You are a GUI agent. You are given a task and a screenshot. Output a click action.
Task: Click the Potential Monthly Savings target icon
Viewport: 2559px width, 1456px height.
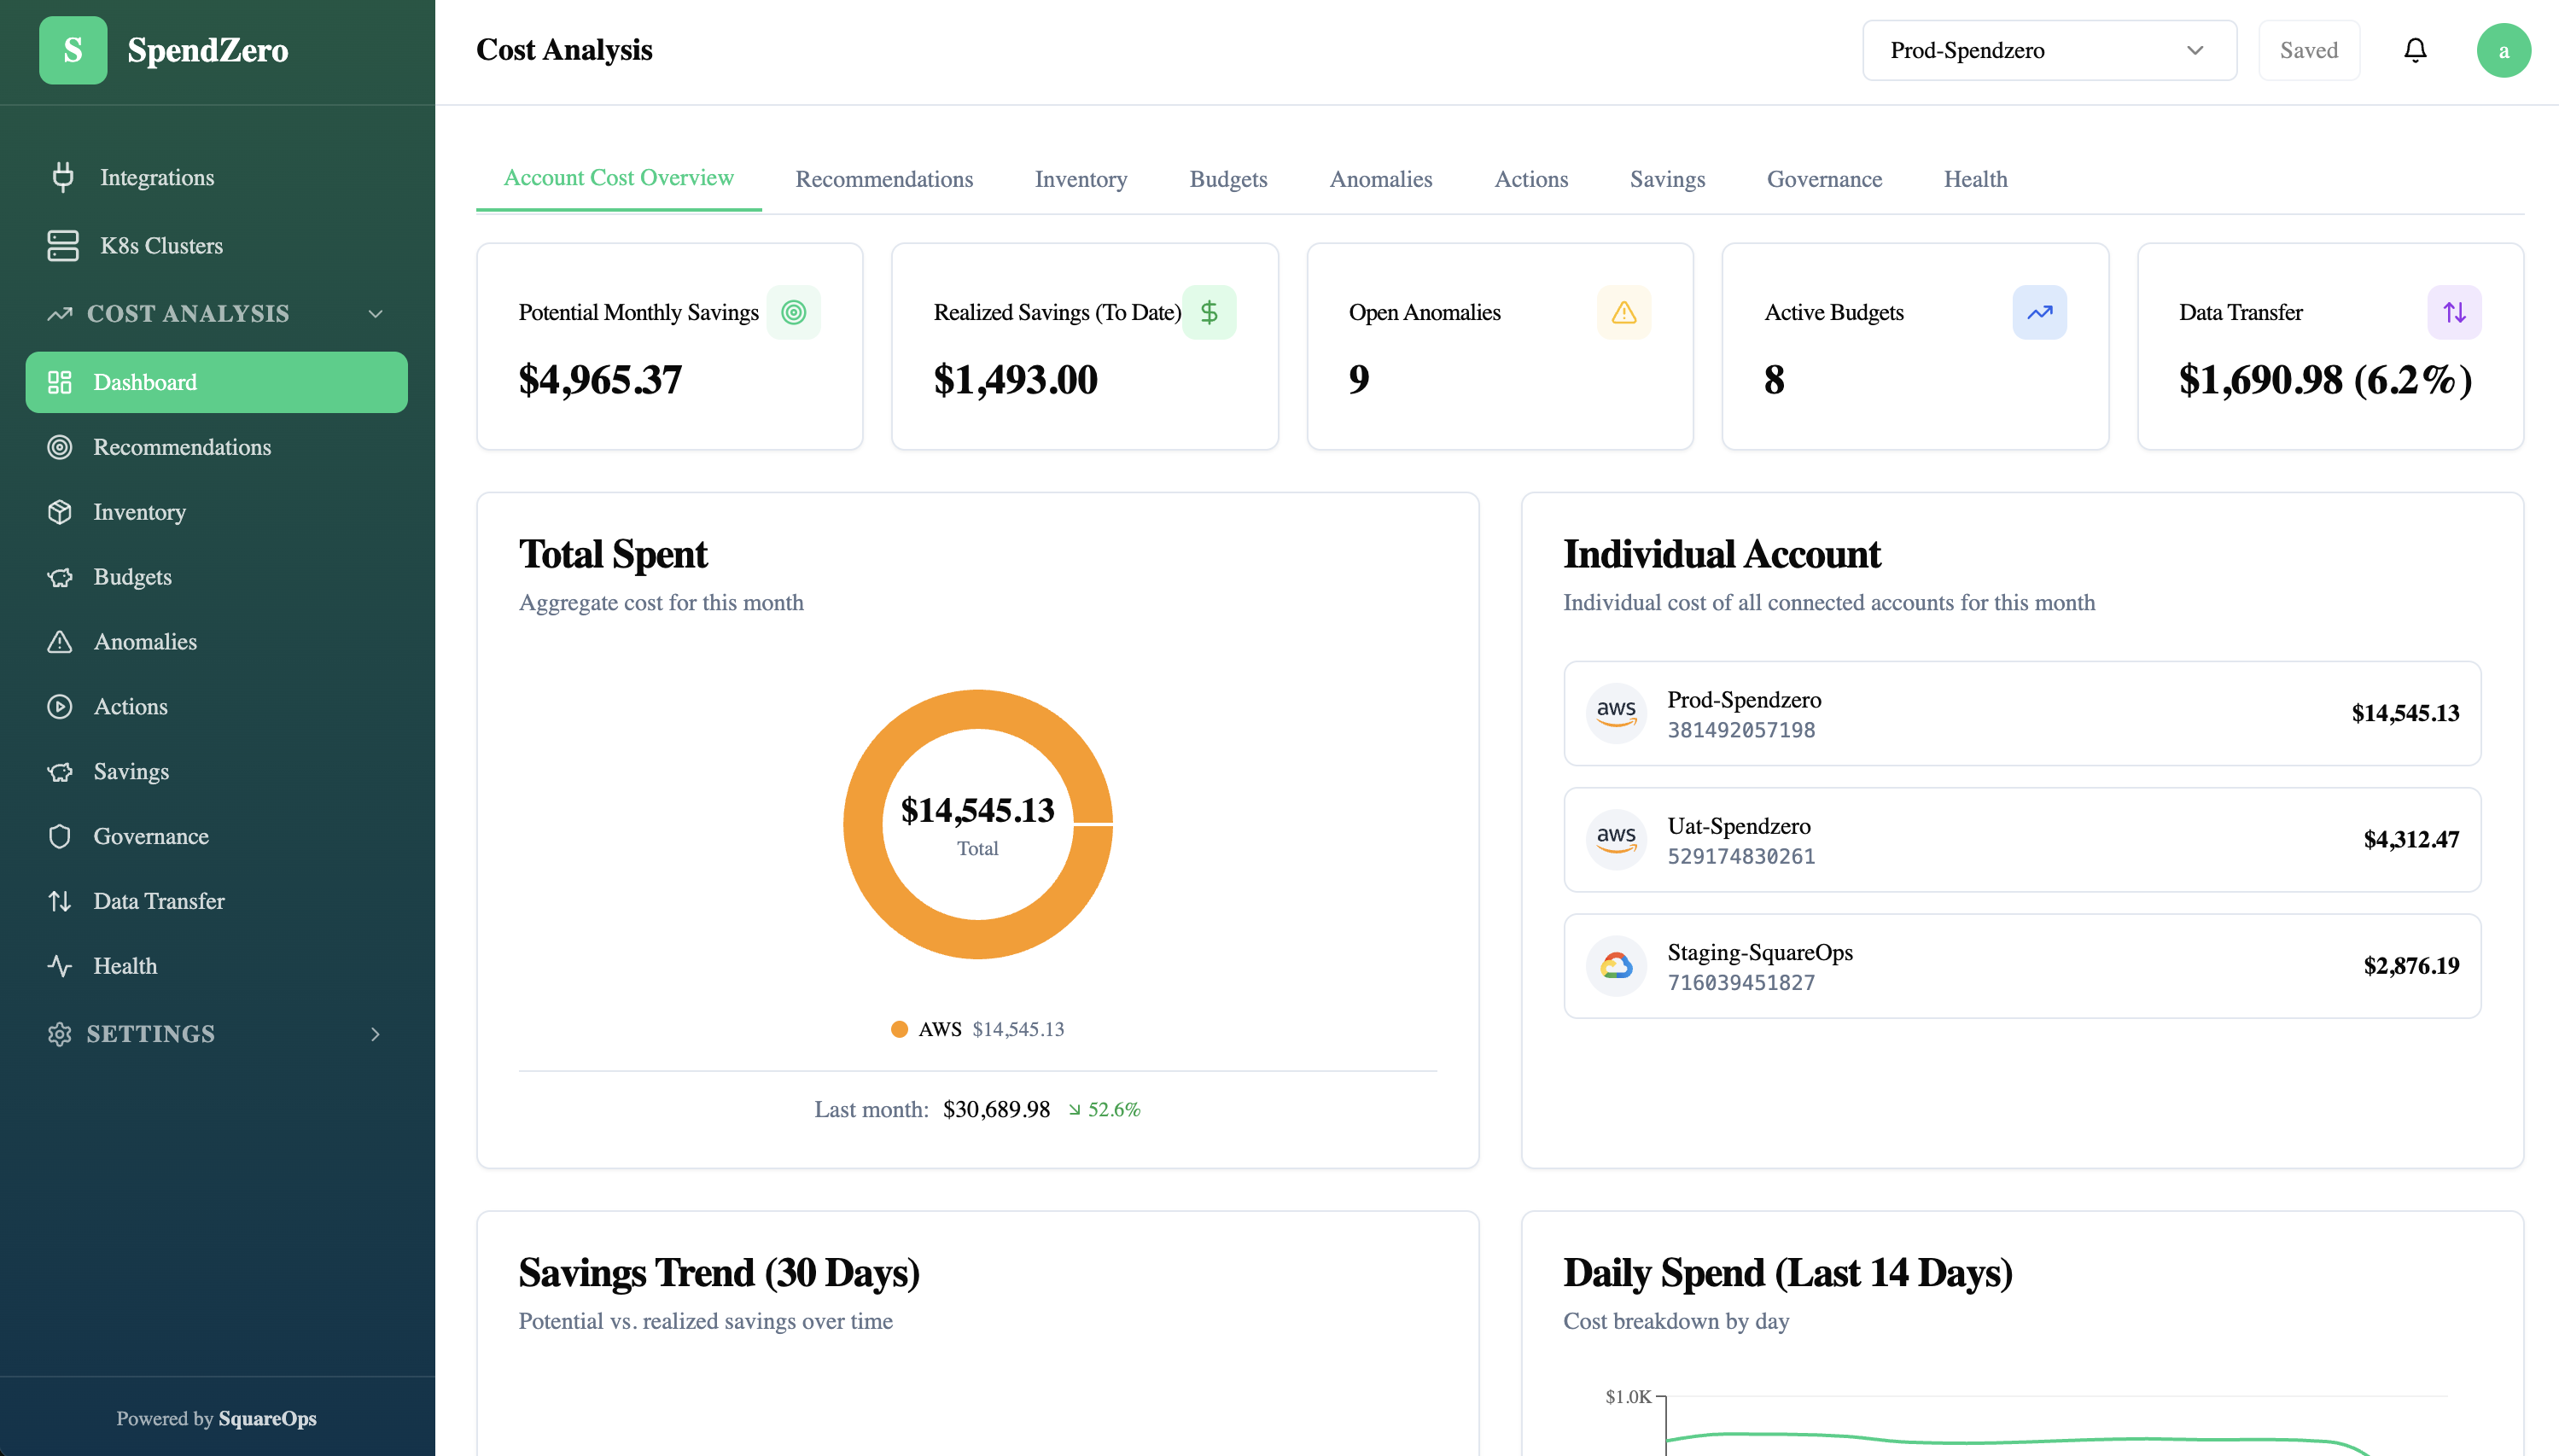coord(794,312)
